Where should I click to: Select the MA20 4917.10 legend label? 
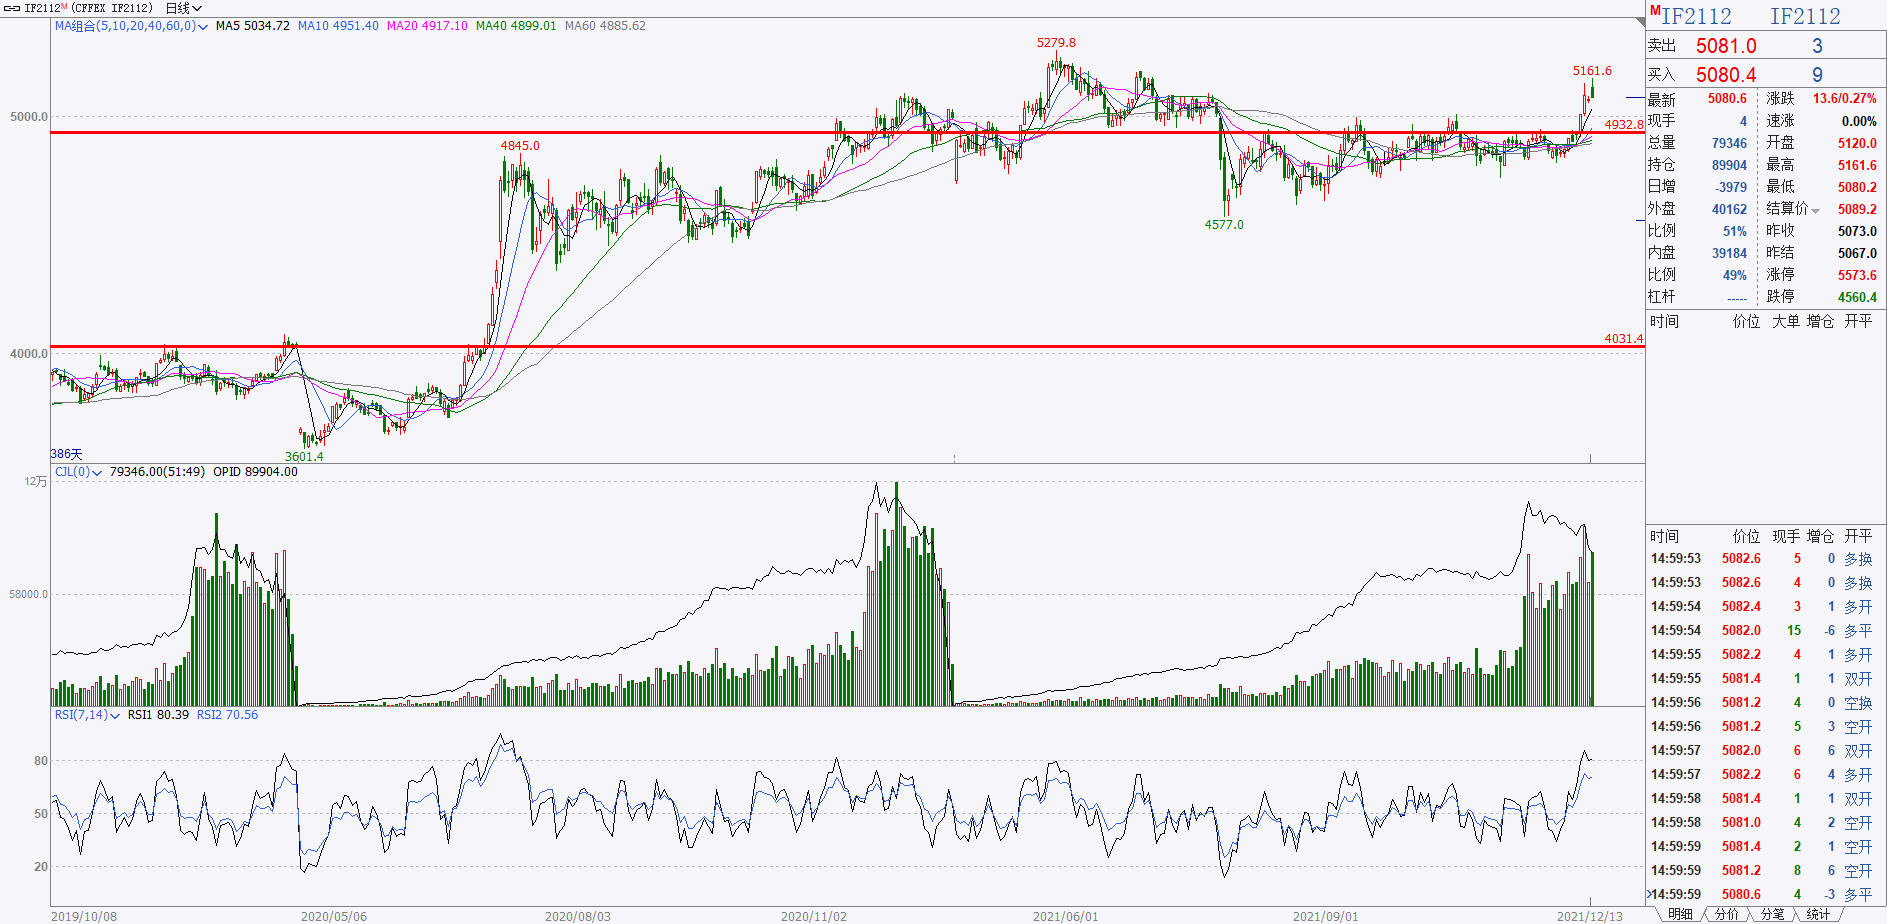click(427, 26)
